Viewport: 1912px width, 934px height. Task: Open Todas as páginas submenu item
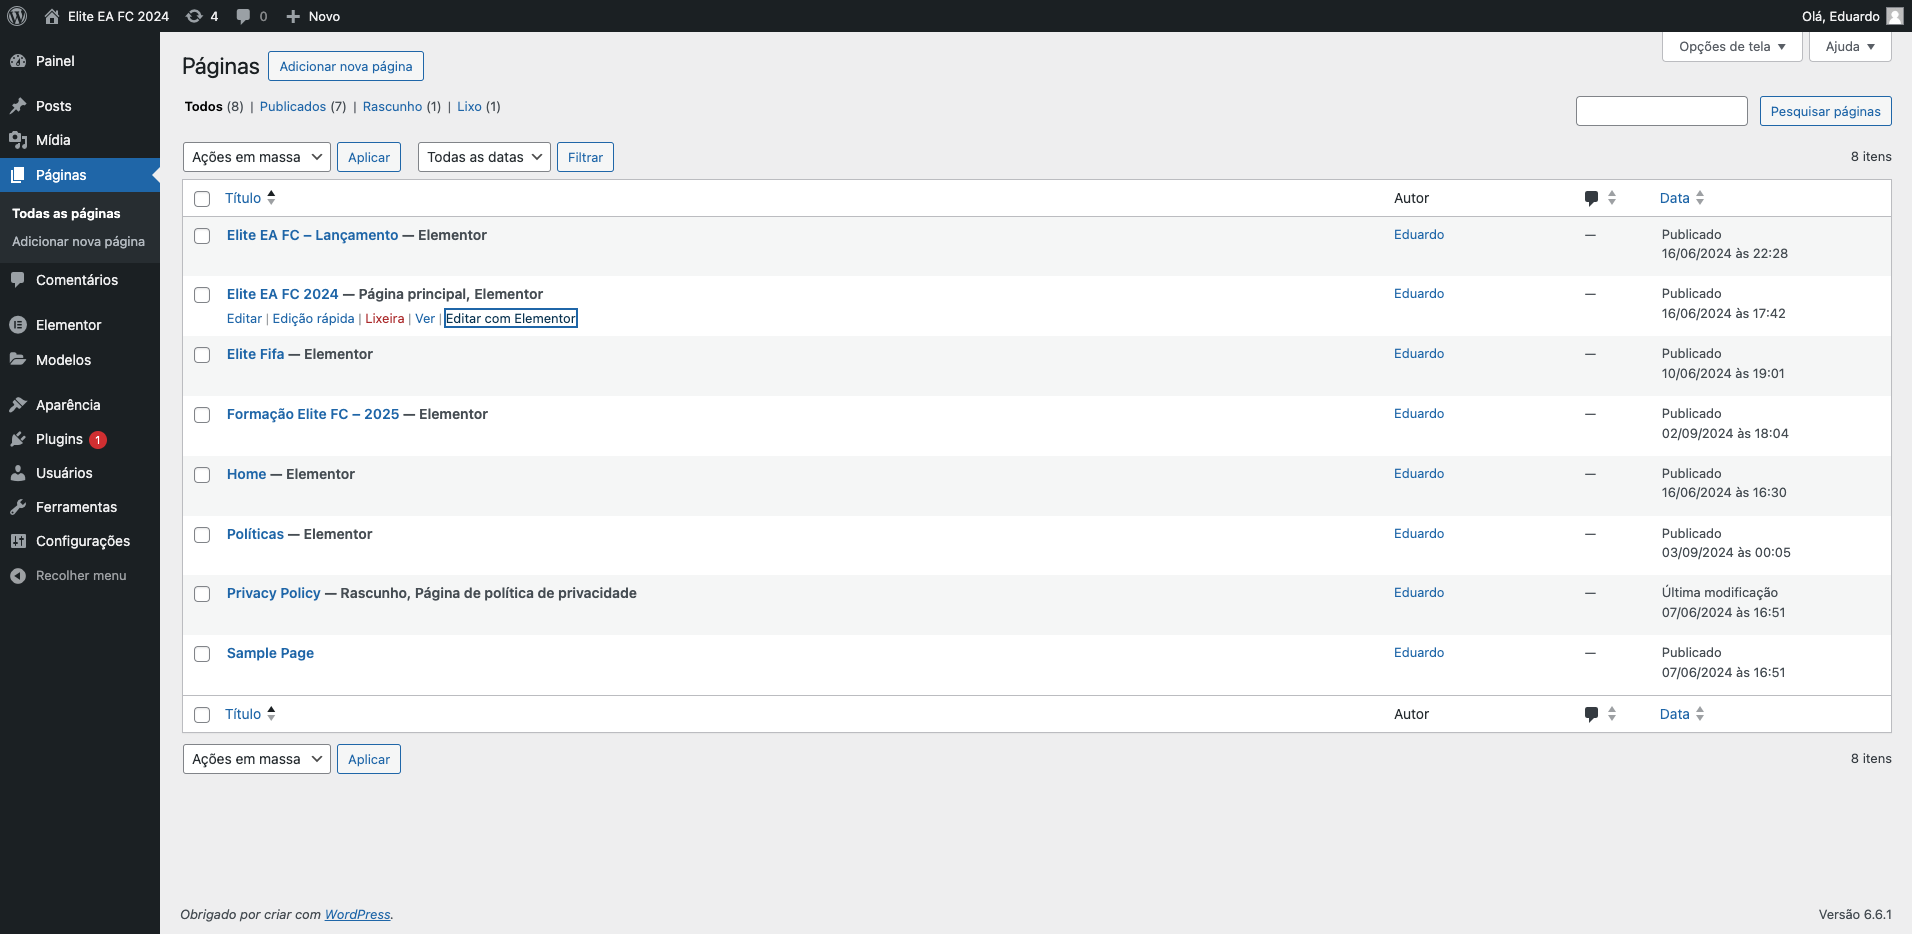point(66,213)
